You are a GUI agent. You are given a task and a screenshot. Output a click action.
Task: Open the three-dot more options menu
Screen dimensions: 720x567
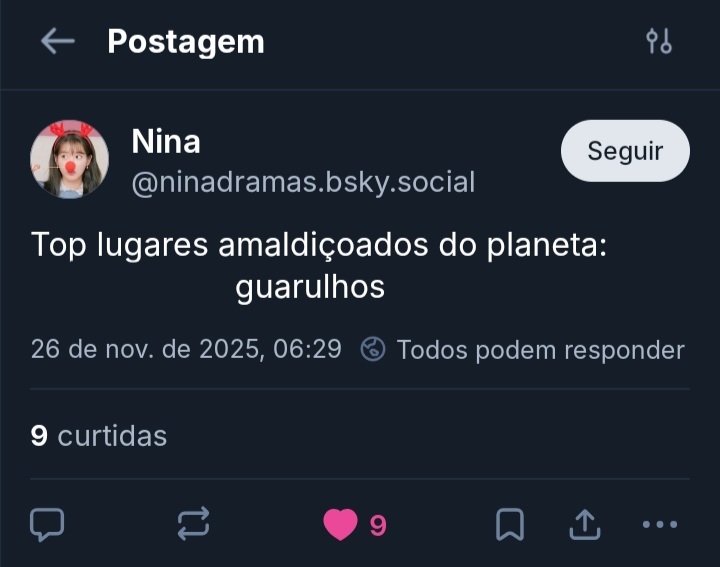[x=659, y=524]
